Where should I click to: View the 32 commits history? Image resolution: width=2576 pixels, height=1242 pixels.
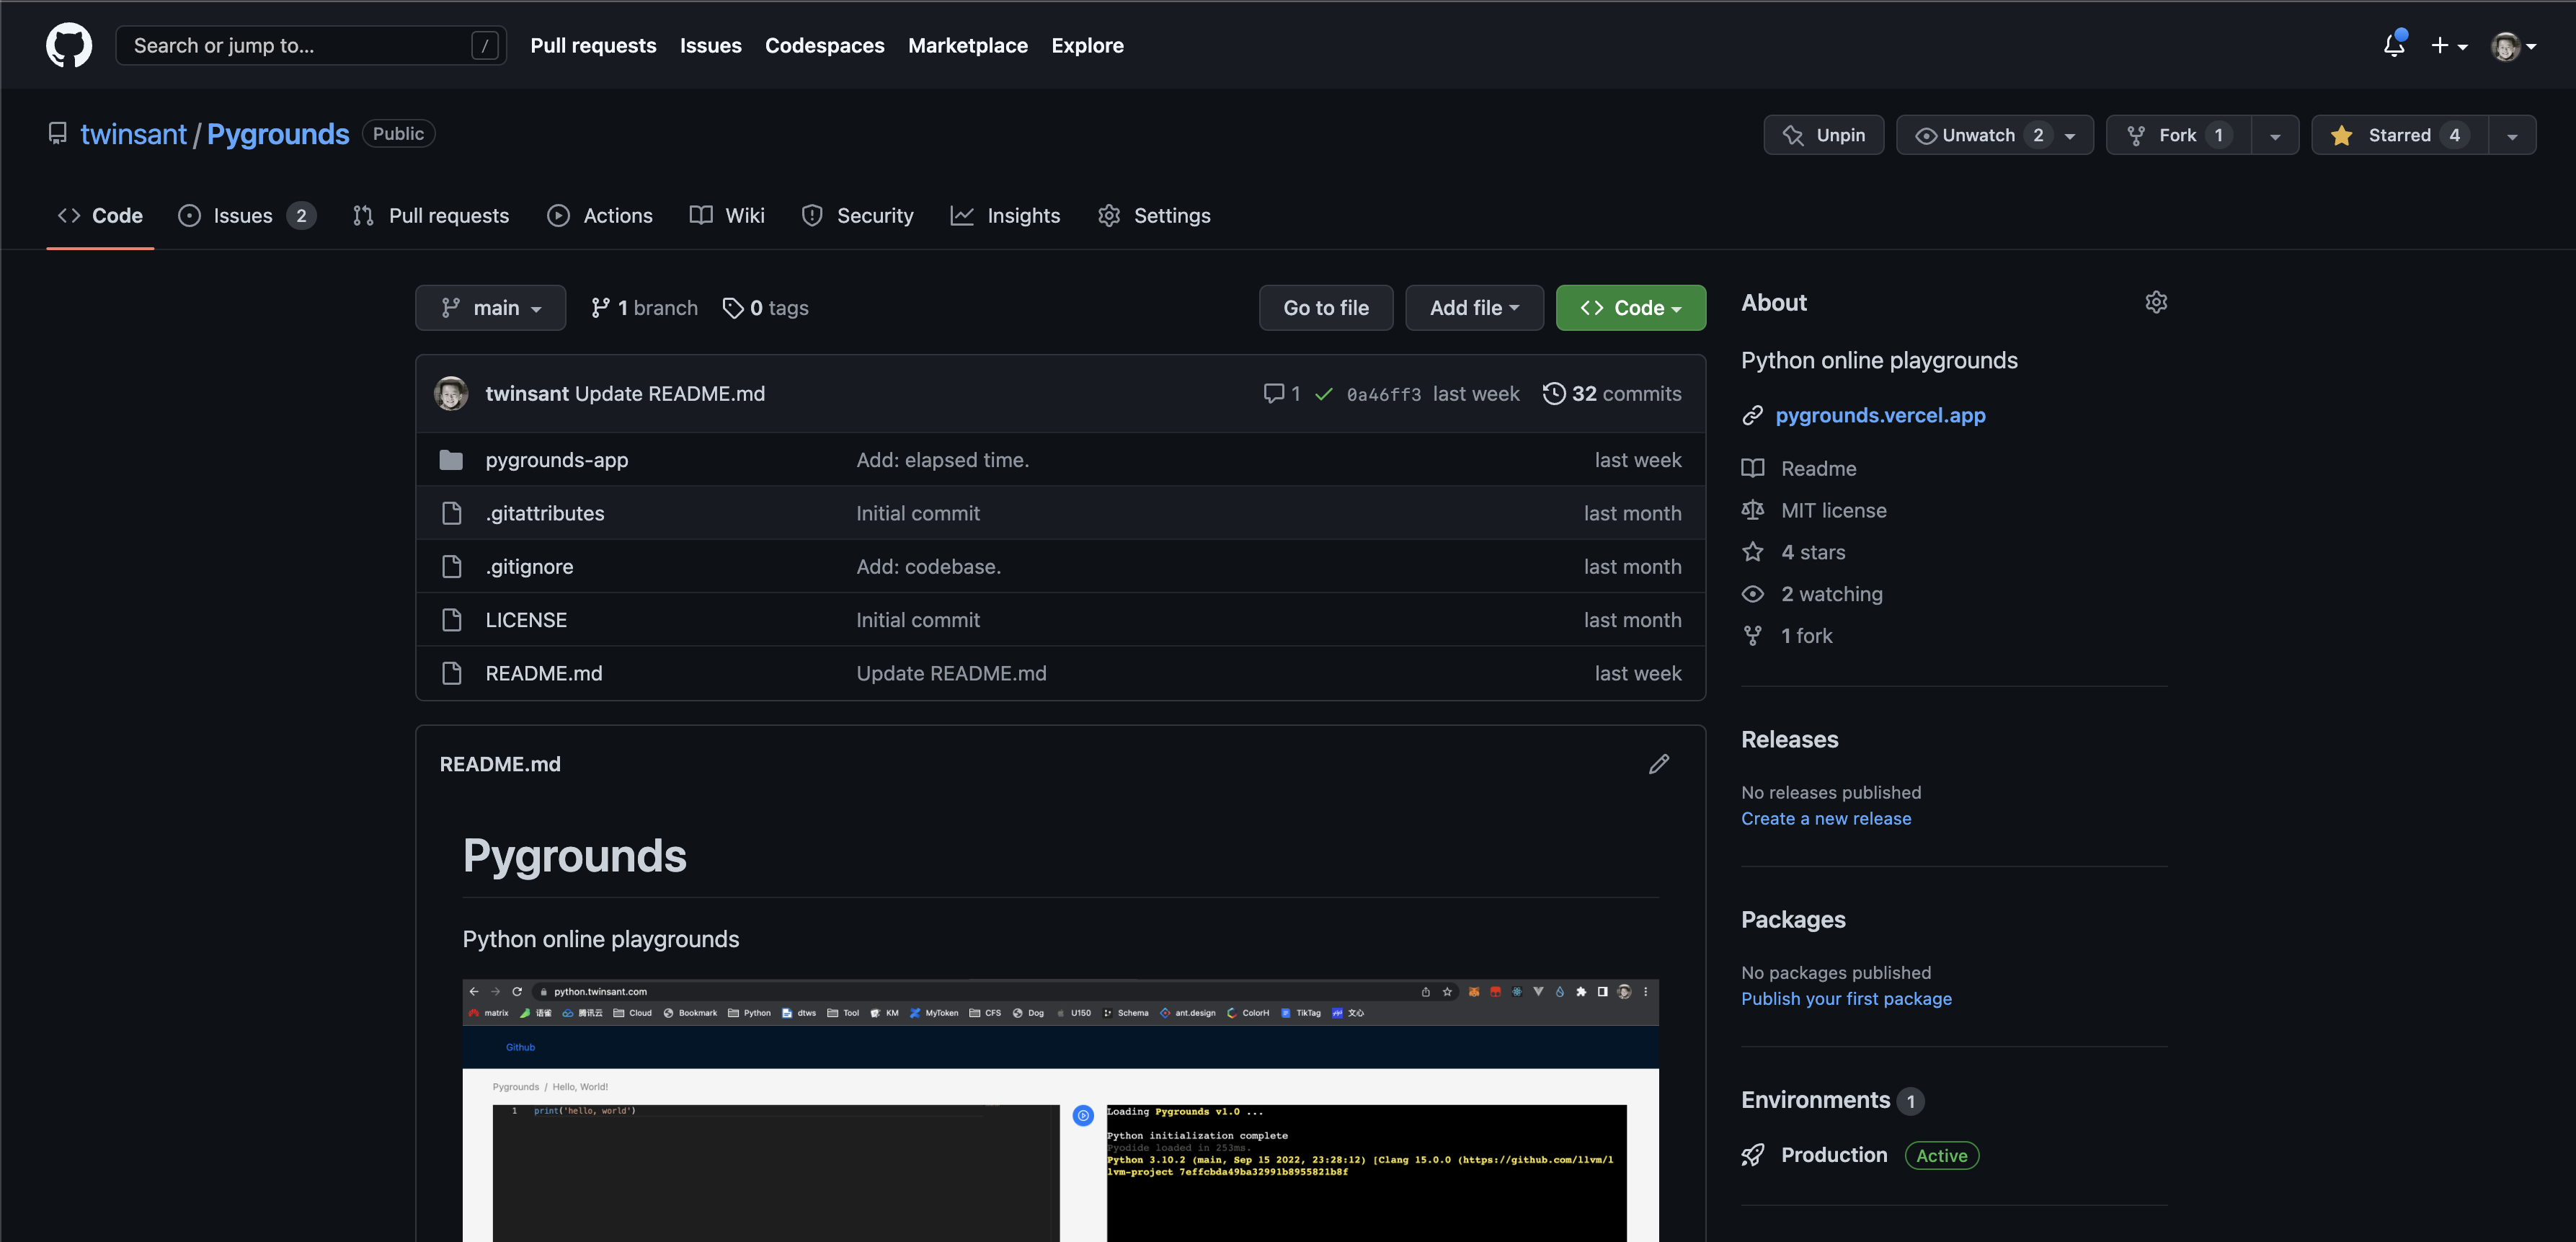point(1612,394)
